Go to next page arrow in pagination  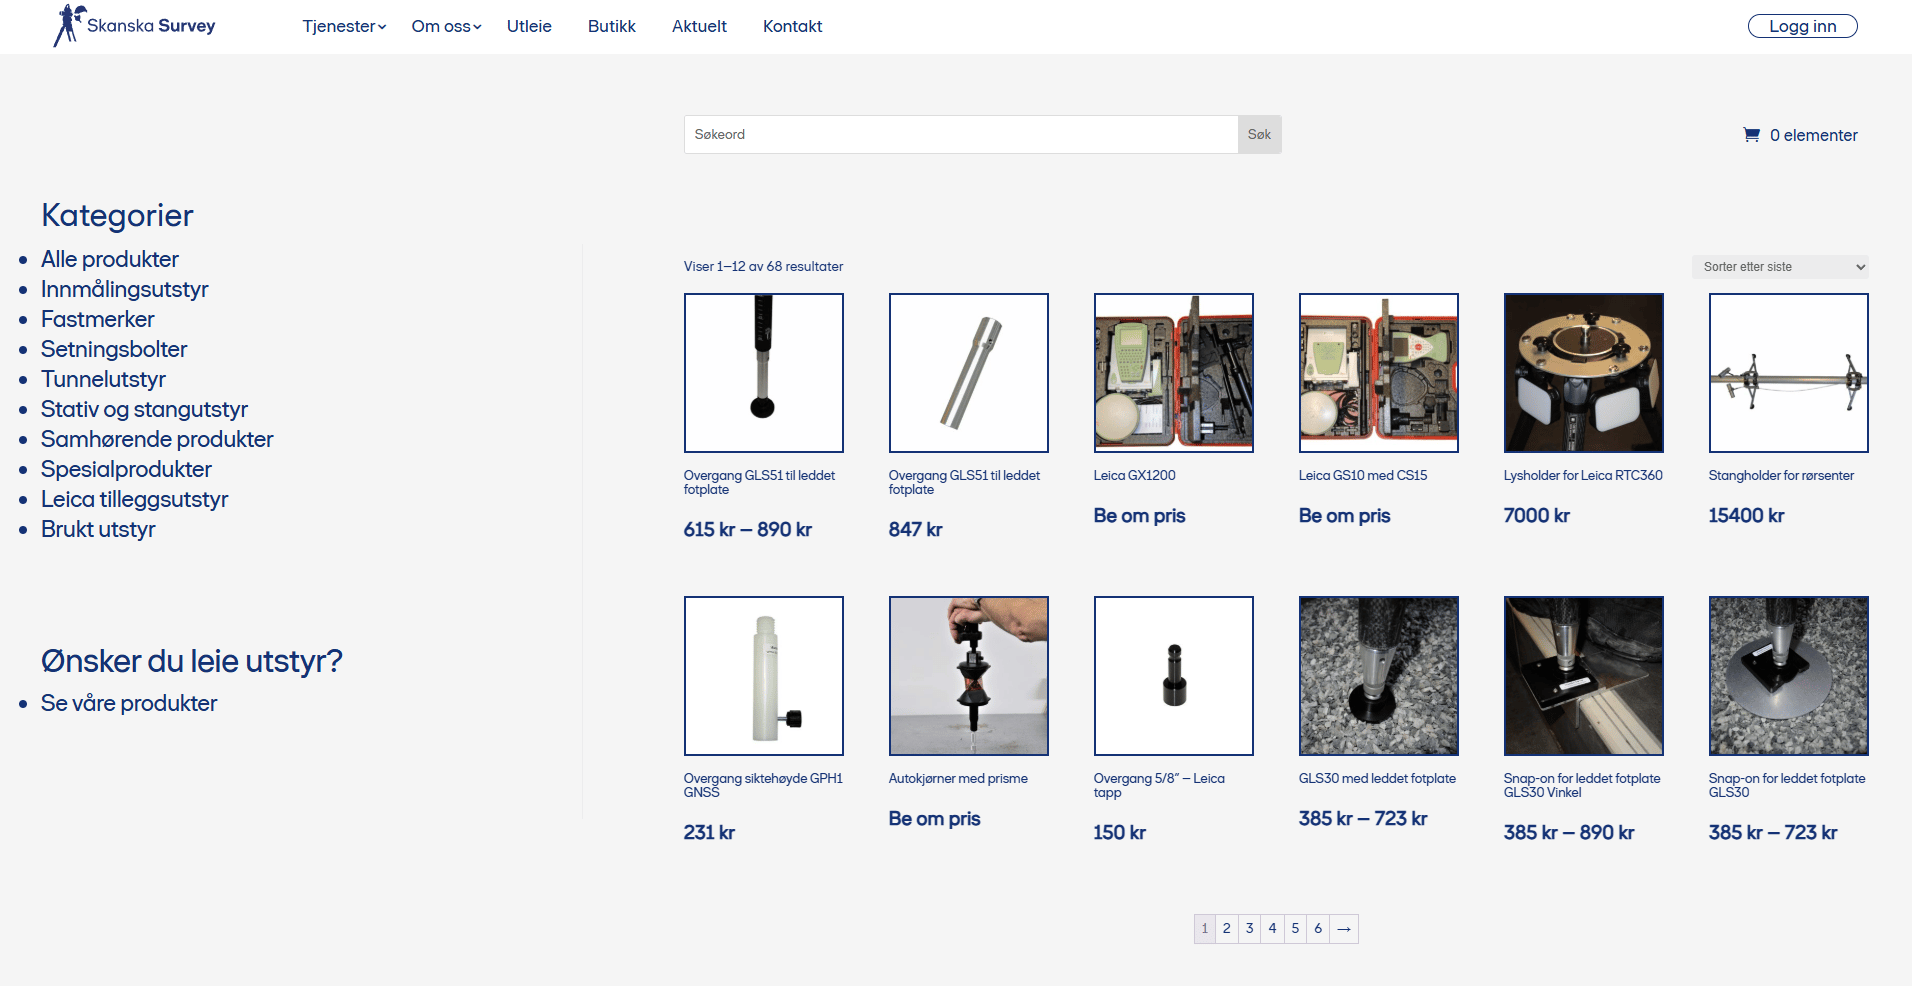pyautogui.click(x=1344, y=929)
